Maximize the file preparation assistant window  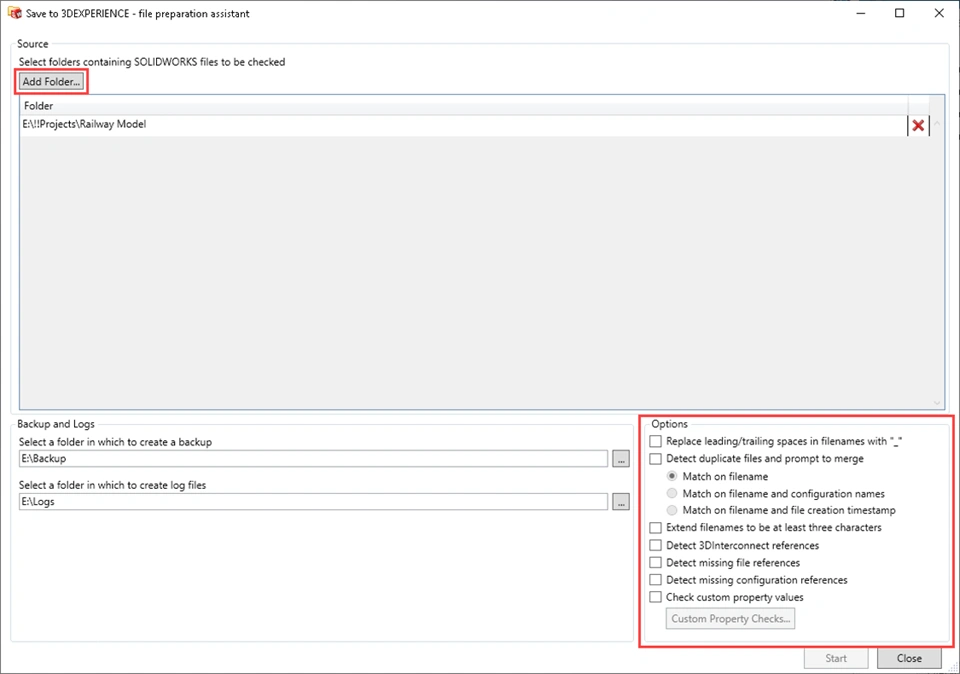pyautogui.click(x=899, y=13)
